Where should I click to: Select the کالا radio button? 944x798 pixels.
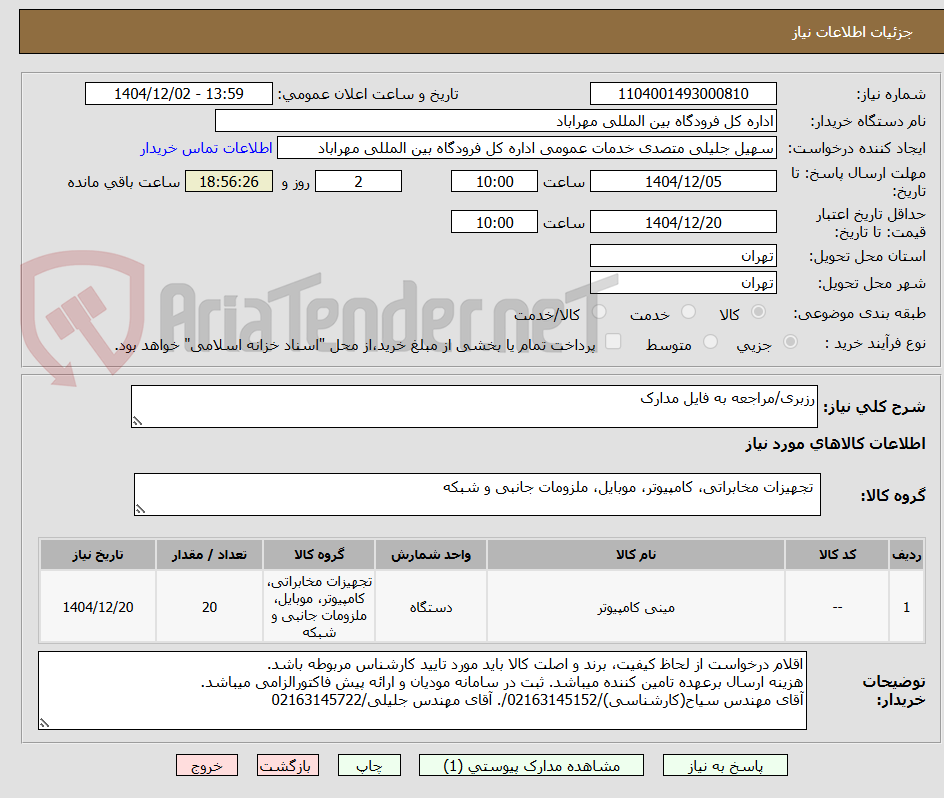tap(759, 312)
